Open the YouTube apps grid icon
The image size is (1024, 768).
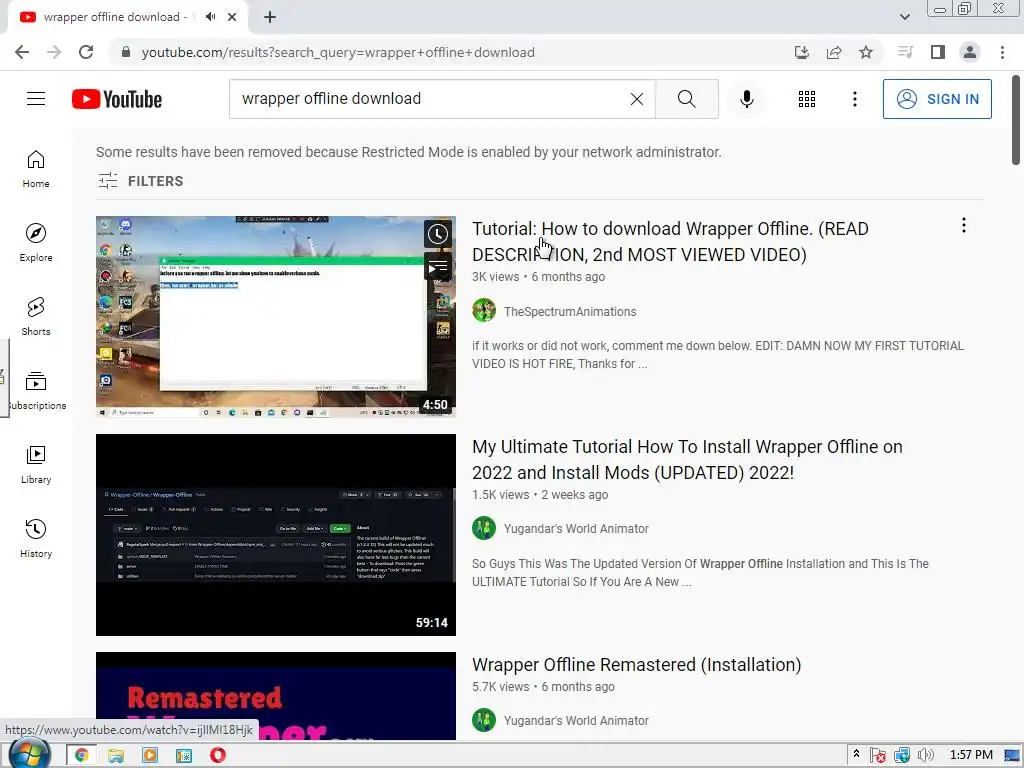807,99
